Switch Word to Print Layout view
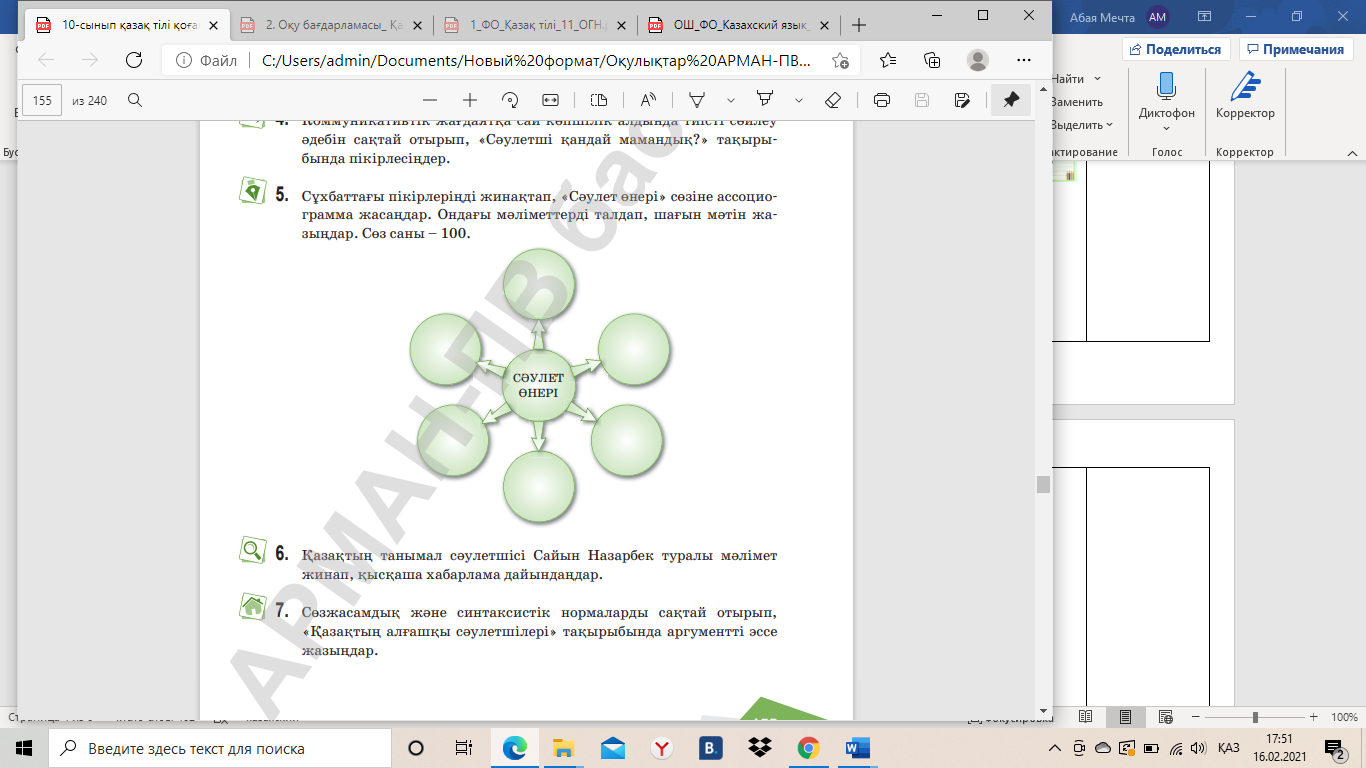 pos(1126,717)
